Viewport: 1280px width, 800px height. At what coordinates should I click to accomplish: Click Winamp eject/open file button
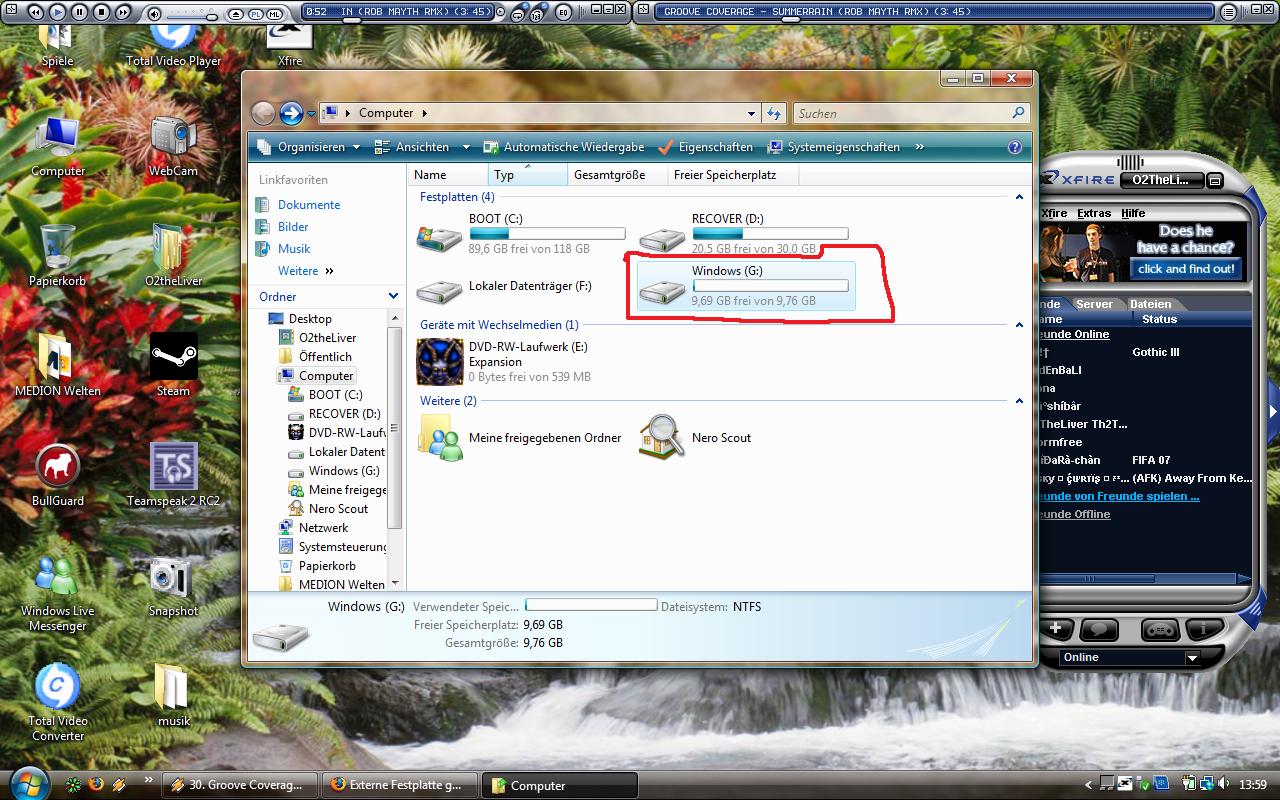236,14
